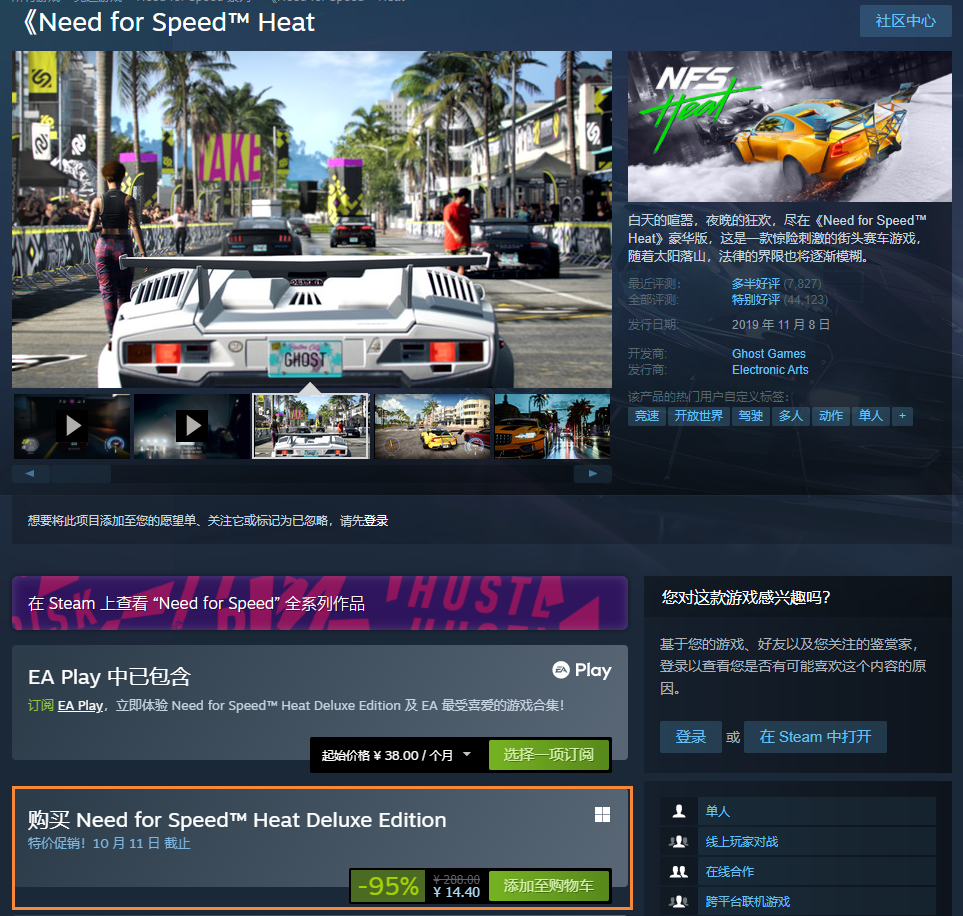Open the 社区中心 community hub
The height and width of the screenshot is (916, 963).
pyautogui.click(x=905, y=21)
